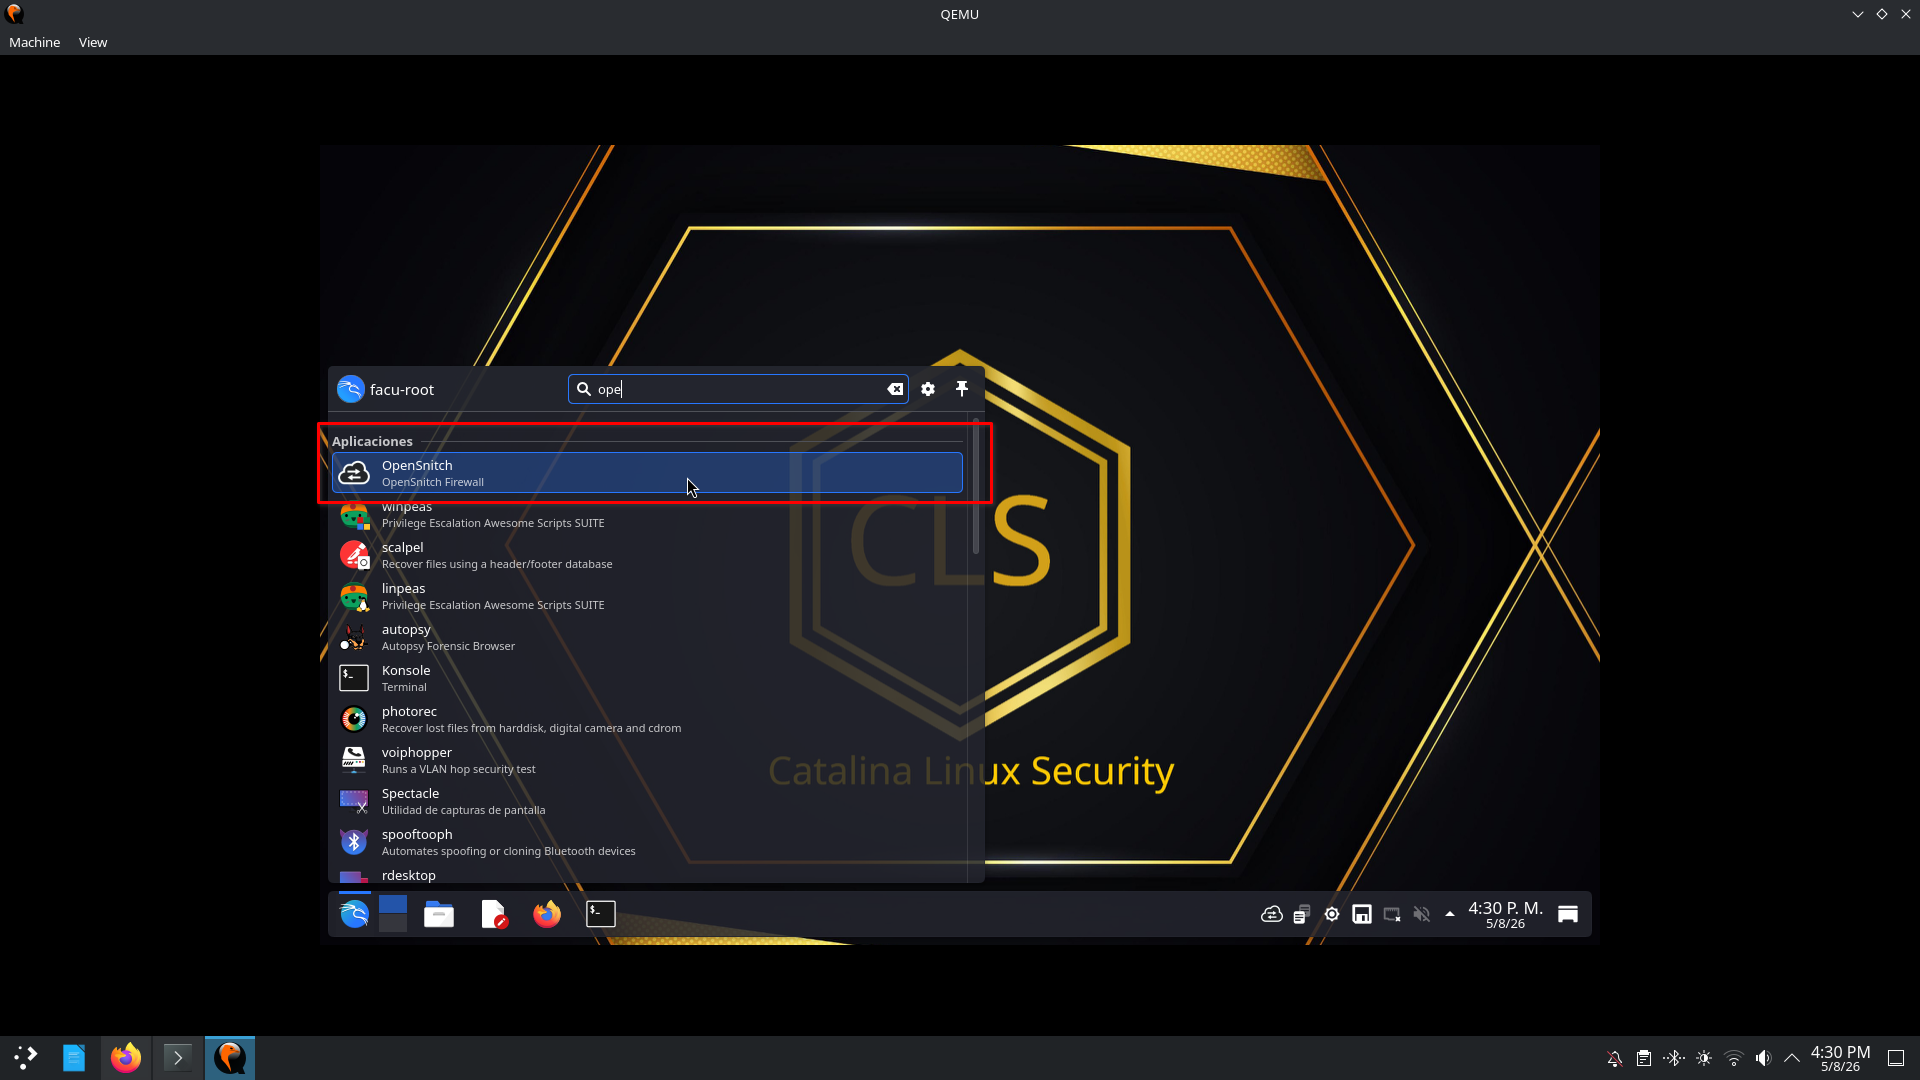Pin the application launcher open

962,389
